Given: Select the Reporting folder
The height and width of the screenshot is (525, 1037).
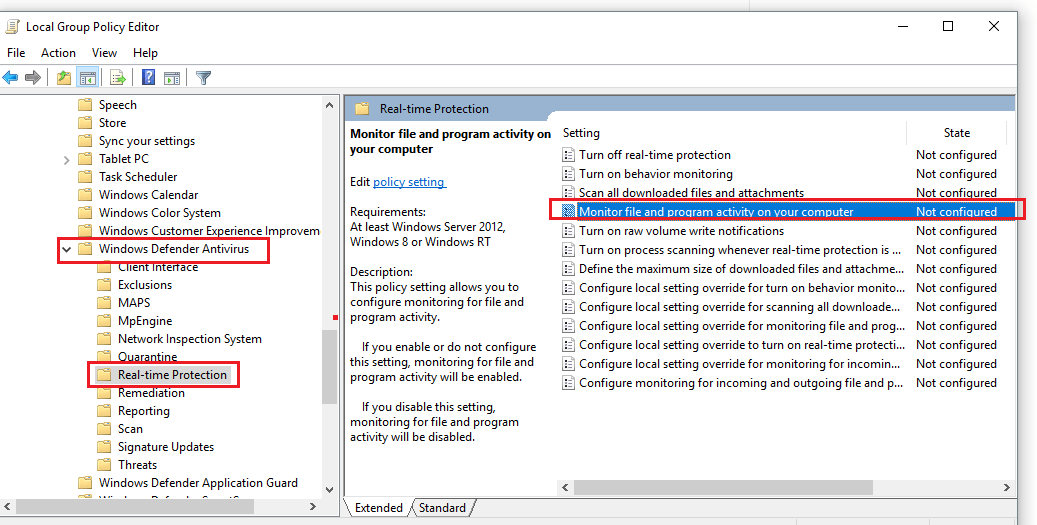Looking at the screenshot, I should tap(144, 411).
